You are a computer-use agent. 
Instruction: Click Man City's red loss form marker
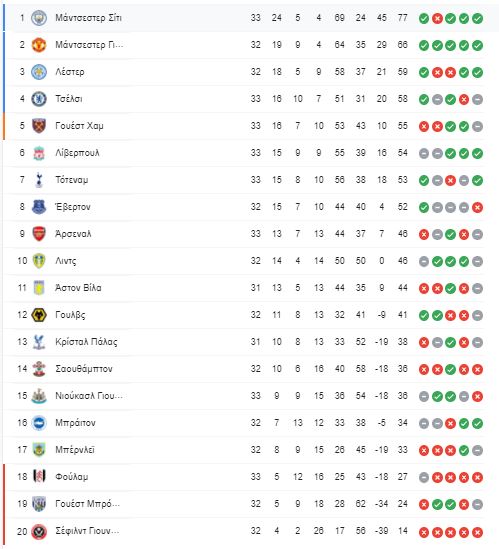[437, 19]
